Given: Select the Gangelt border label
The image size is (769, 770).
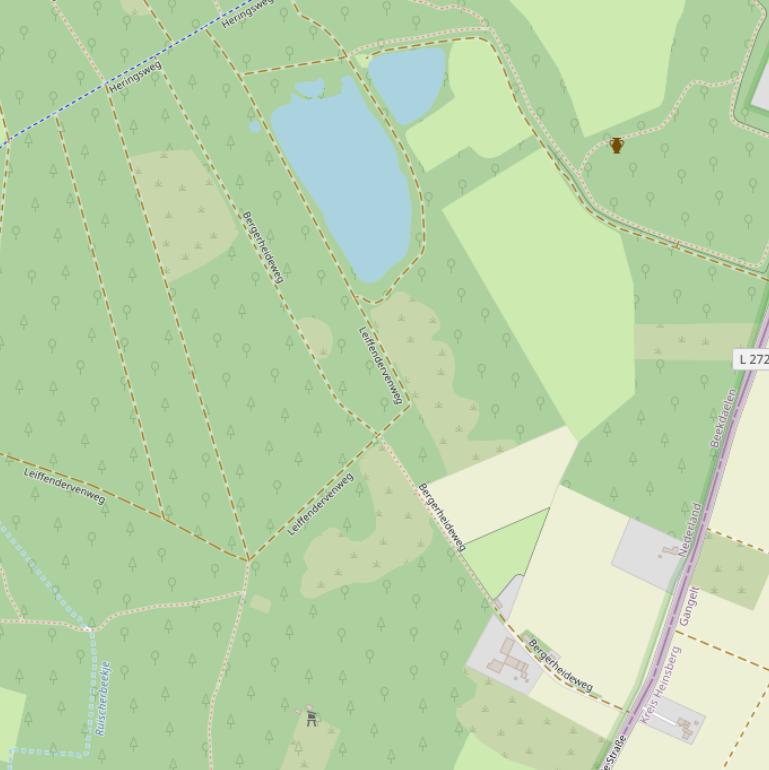Looking at the screenshot, I should coord(689,606).
